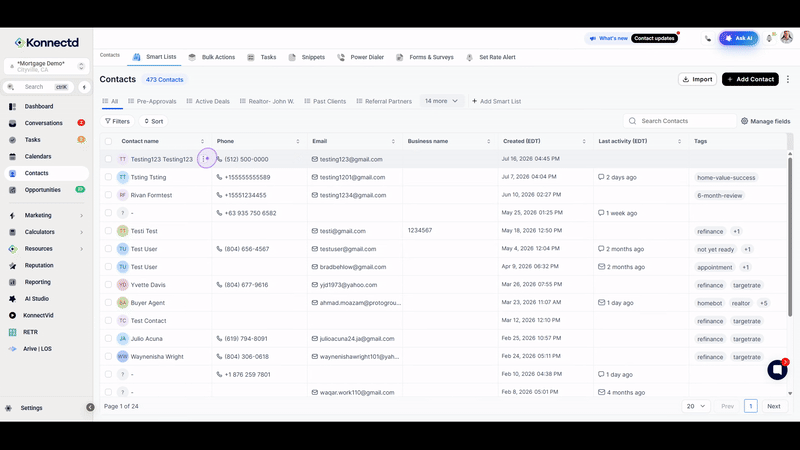Screen dimensions: 800x450
Task: Expand the Resources submenu
Action: 82,249
